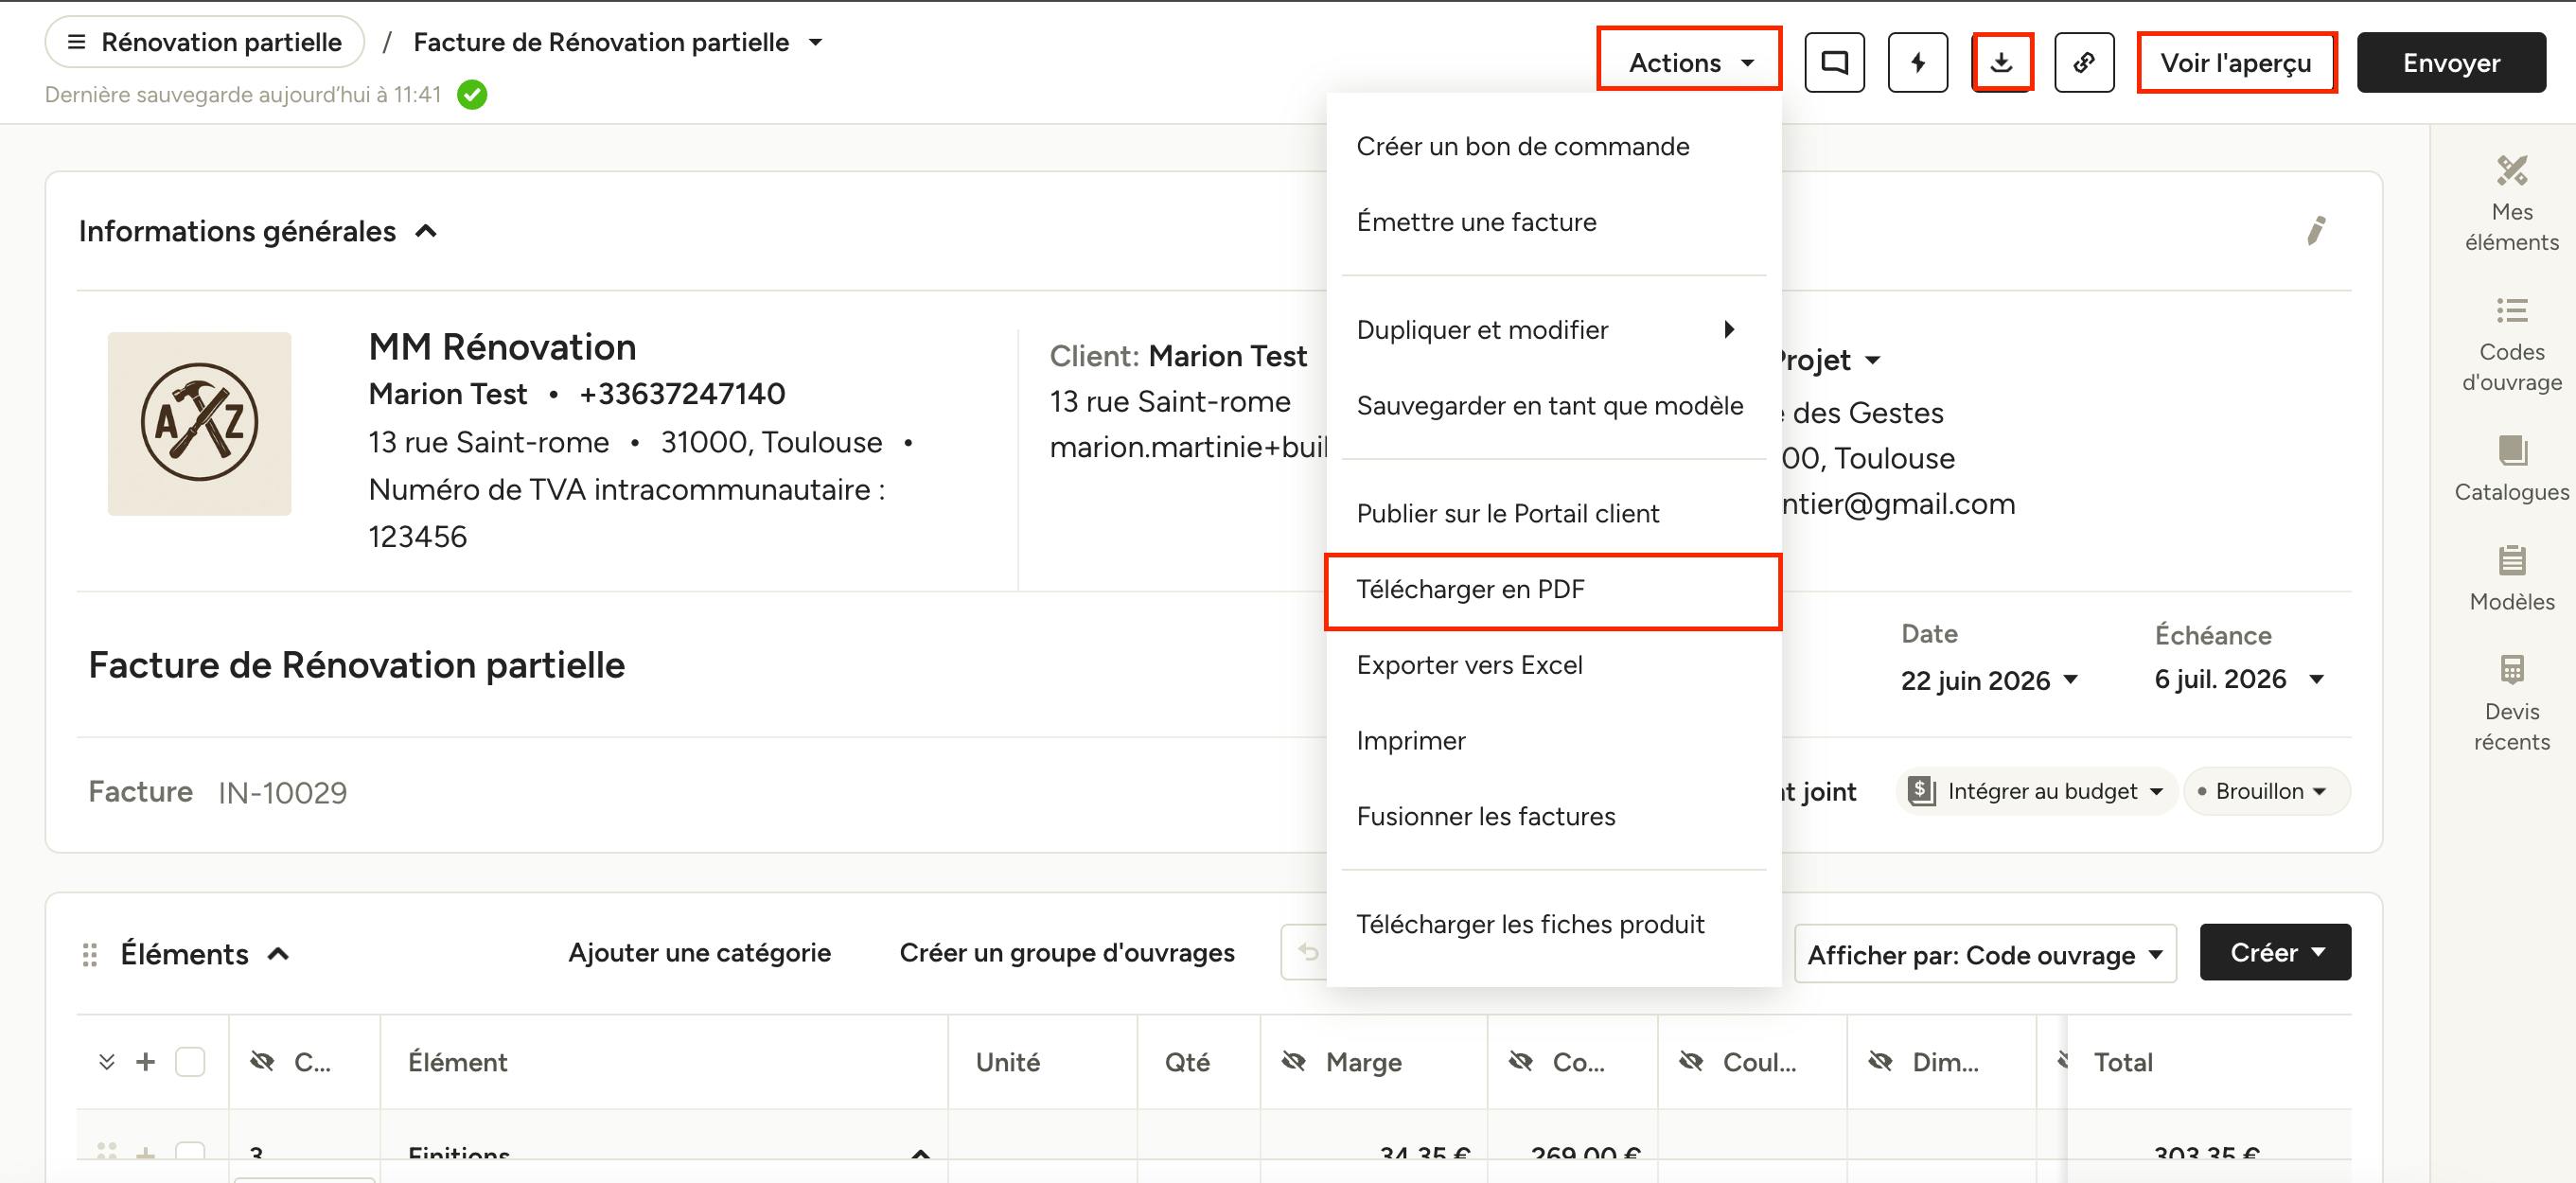Toggle visibility of the Dim... column
Screen dimensions: 2576x1183
pos(1880,1061)
